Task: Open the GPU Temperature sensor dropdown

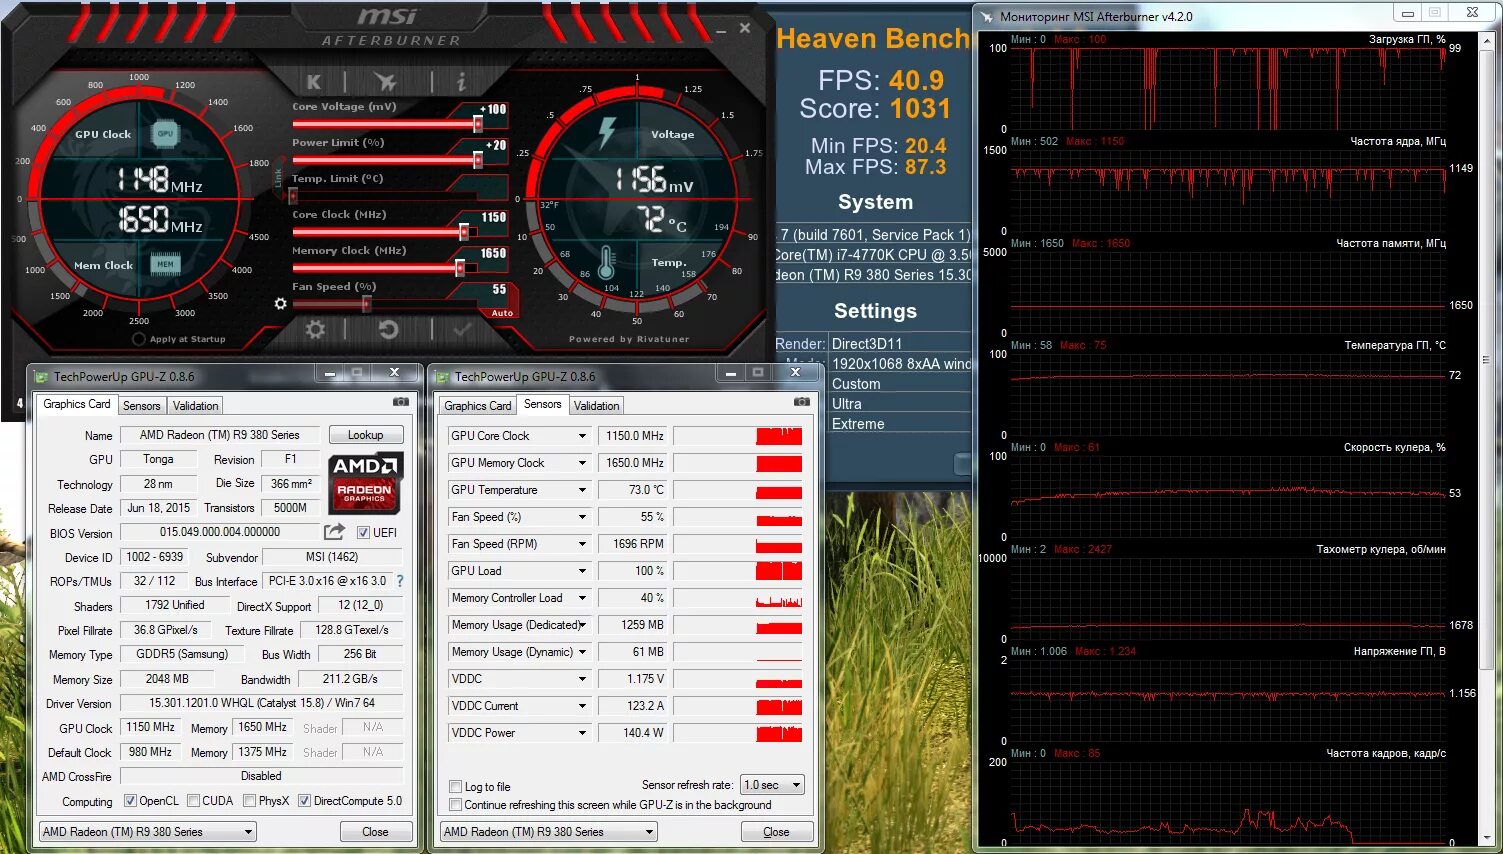Action: click(582, 490)
